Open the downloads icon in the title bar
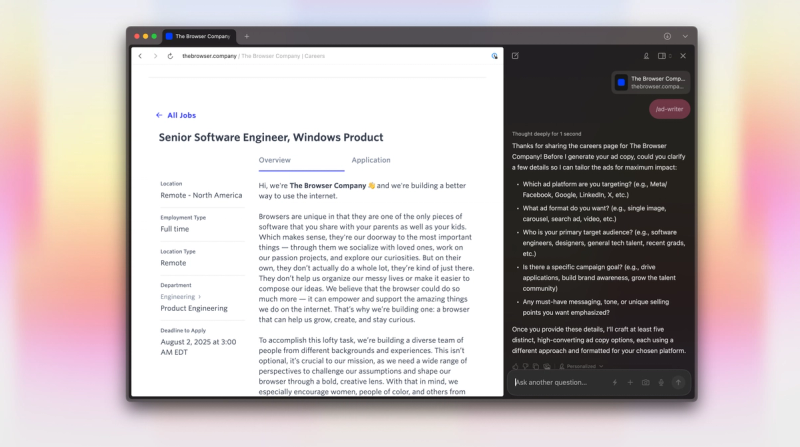 [x=667, y=36]
